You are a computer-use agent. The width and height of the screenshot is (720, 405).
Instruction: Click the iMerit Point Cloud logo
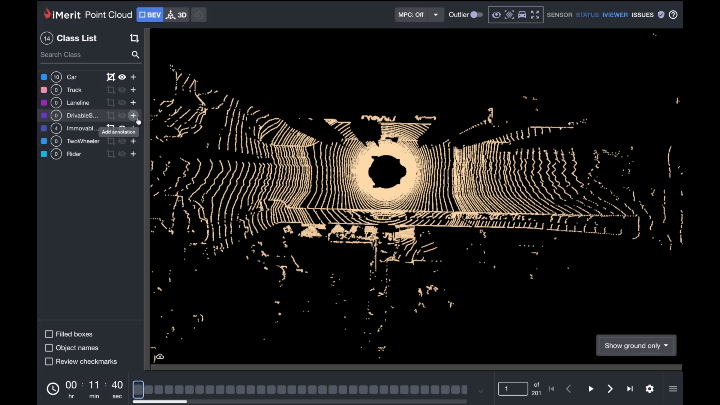click(x=88, y=14)
